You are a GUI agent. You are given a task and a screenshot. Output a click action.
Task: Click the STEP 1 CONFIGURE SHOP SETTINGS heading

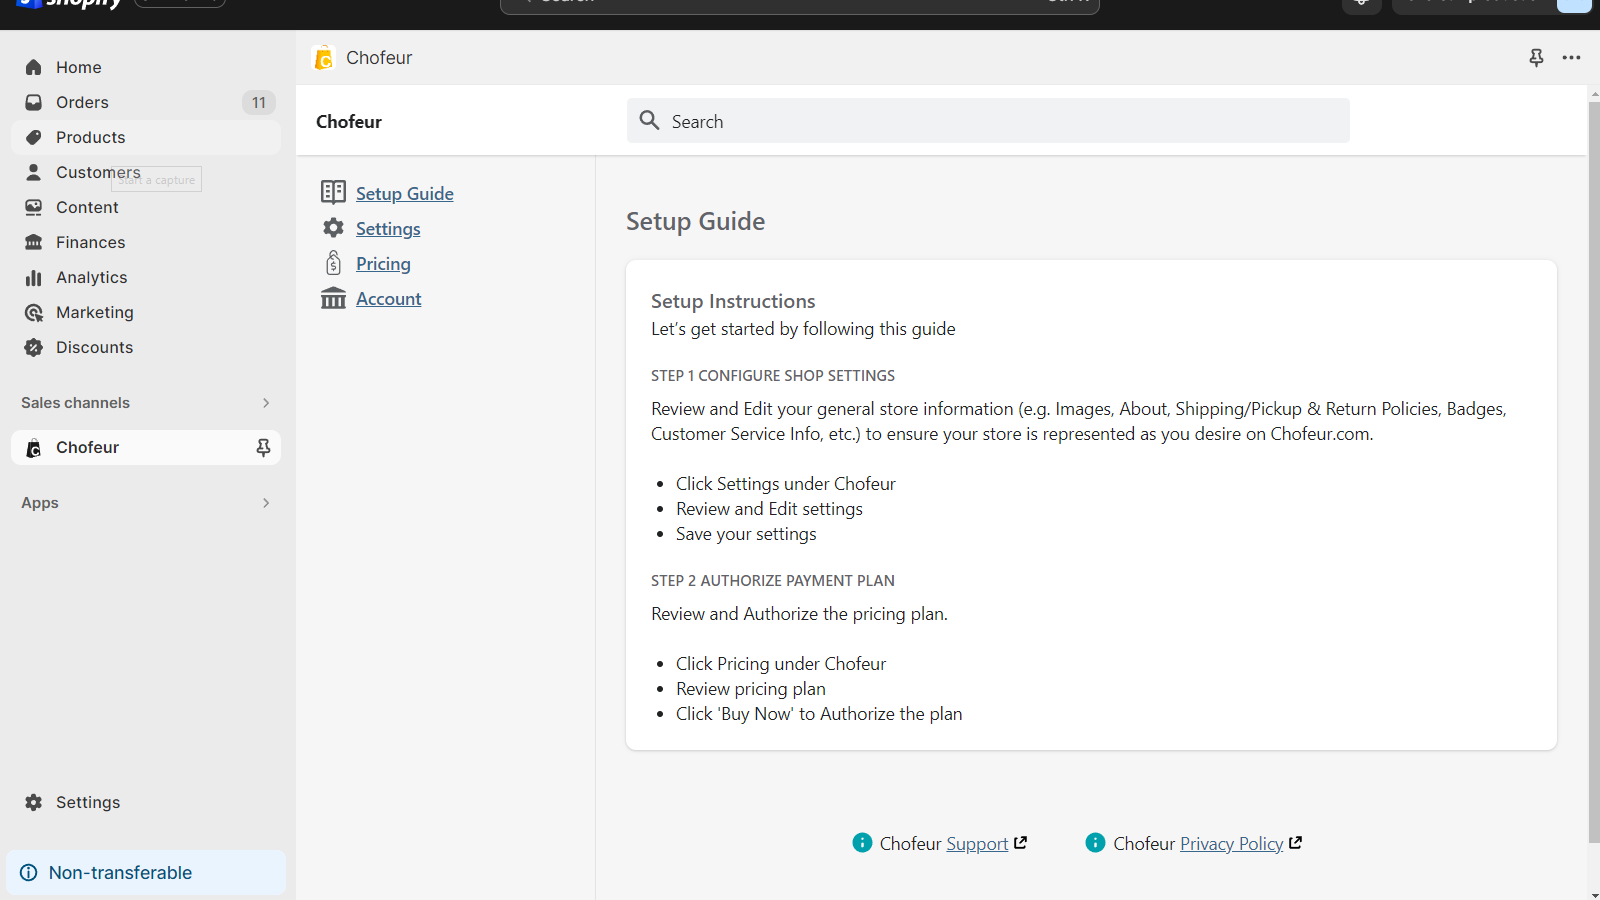click(773, 376)
